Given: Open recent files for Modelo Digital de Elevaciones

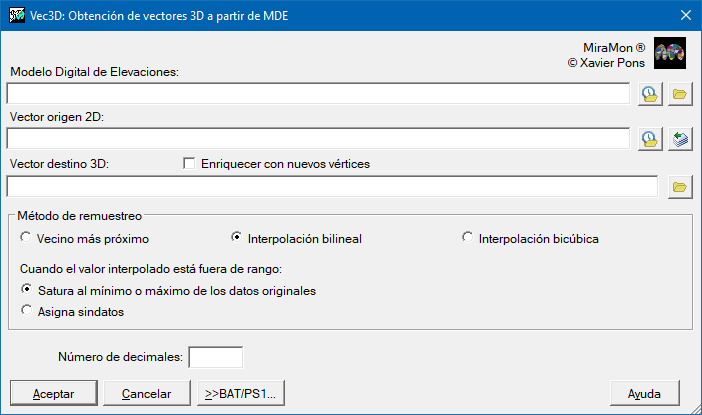Looking at the screenshot, I should tap(650, 94).
